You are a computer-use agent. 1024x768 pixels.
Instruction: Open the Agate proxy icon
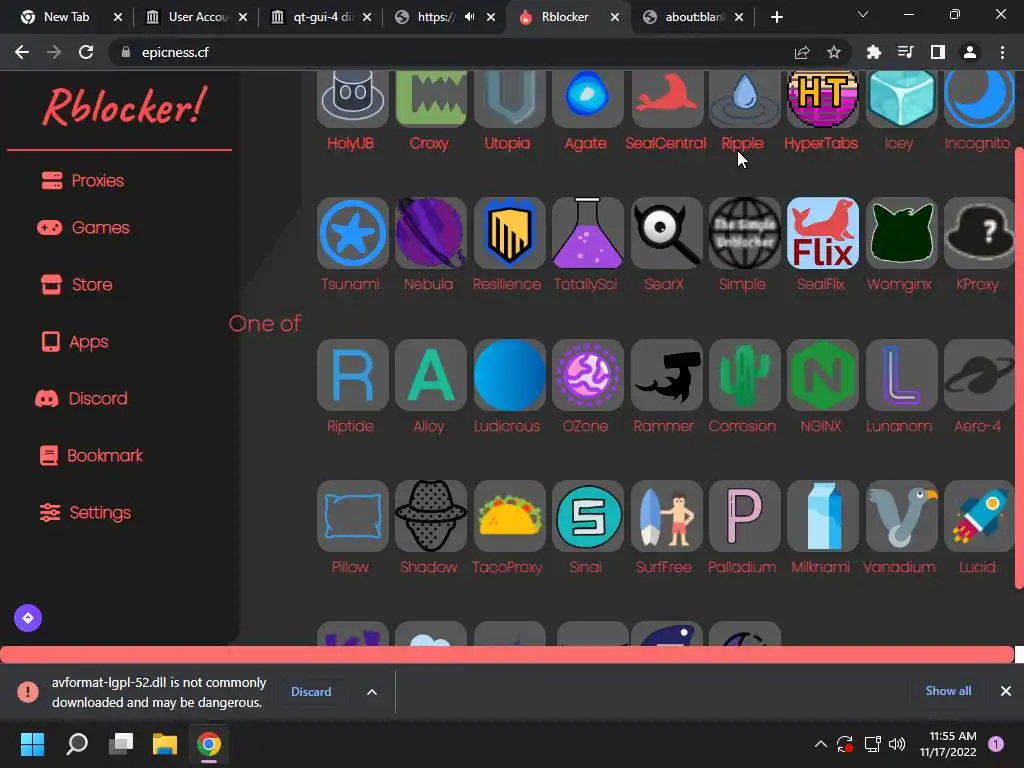(588, 99)
